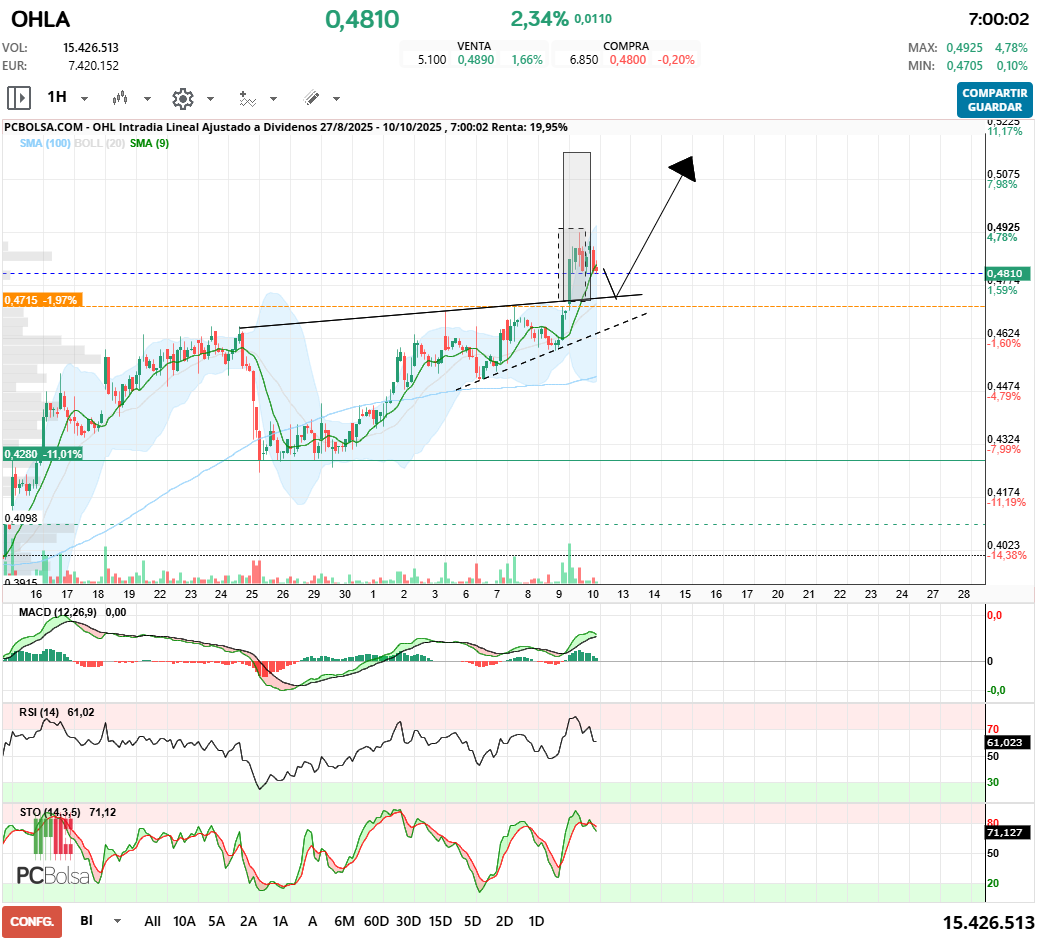This screenshot has width=1048, height=943.
Task: Select the 6M range tab
Action: (x=344, y=921)
